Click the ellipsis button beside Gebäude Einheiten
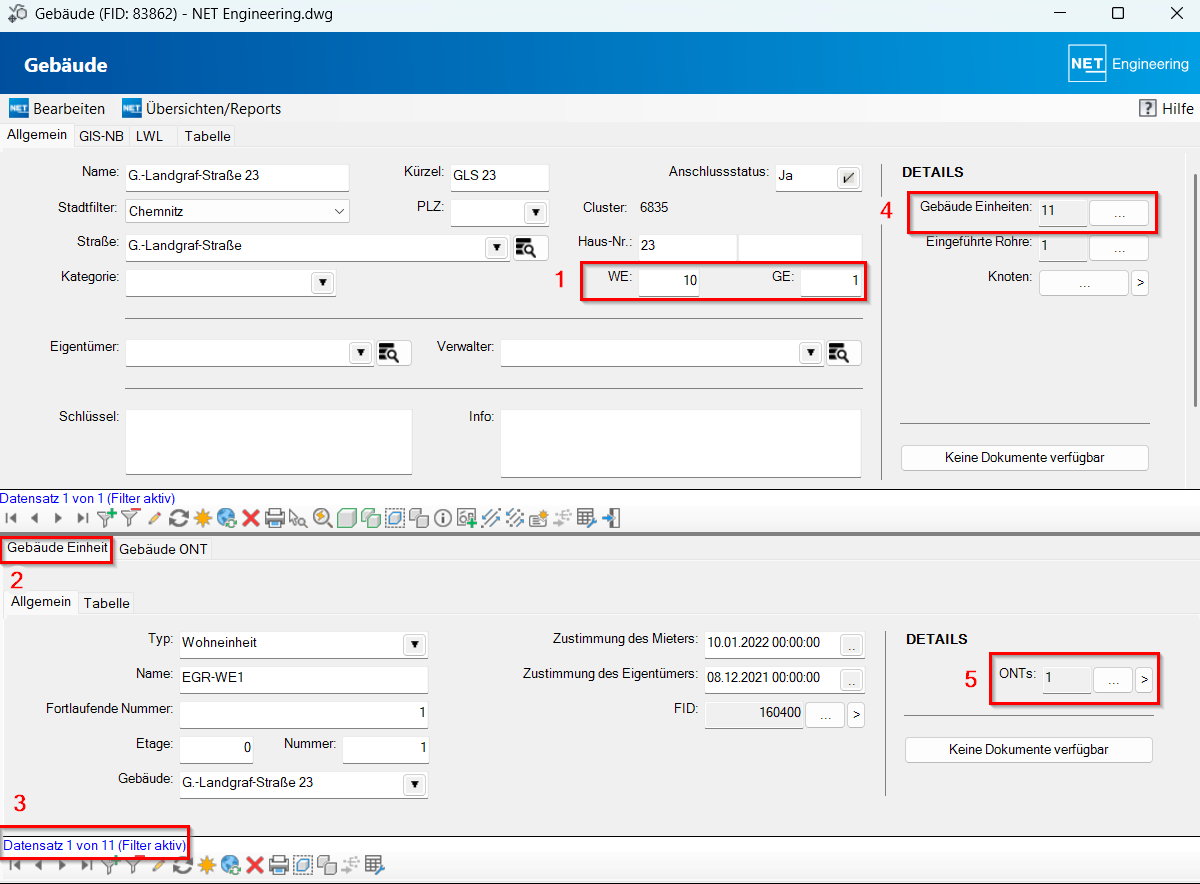 1118,213
